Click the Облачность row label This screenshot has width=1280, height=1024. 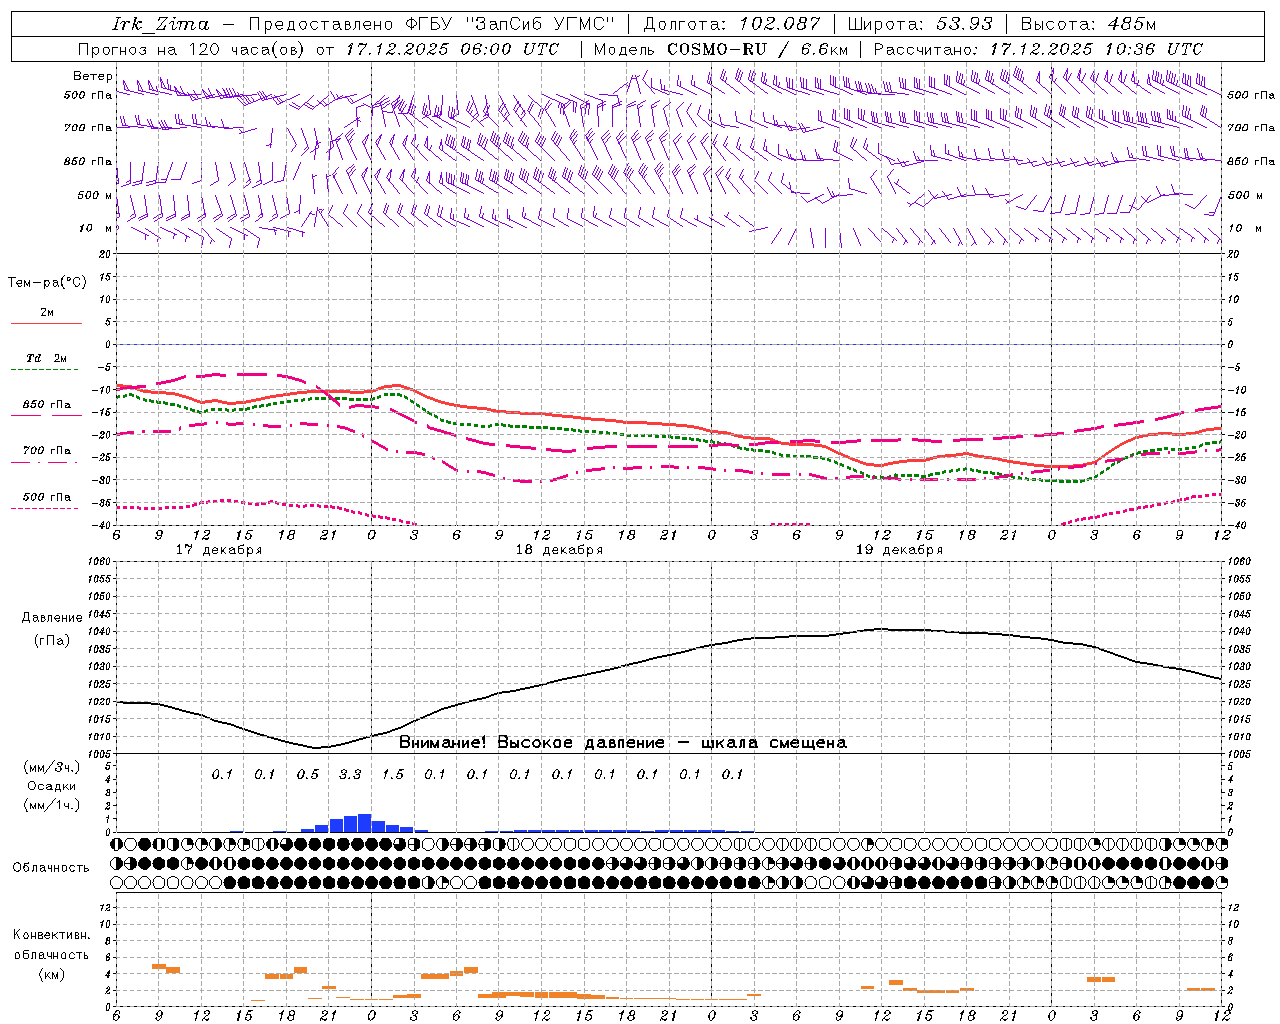click(x=51, y=868)
